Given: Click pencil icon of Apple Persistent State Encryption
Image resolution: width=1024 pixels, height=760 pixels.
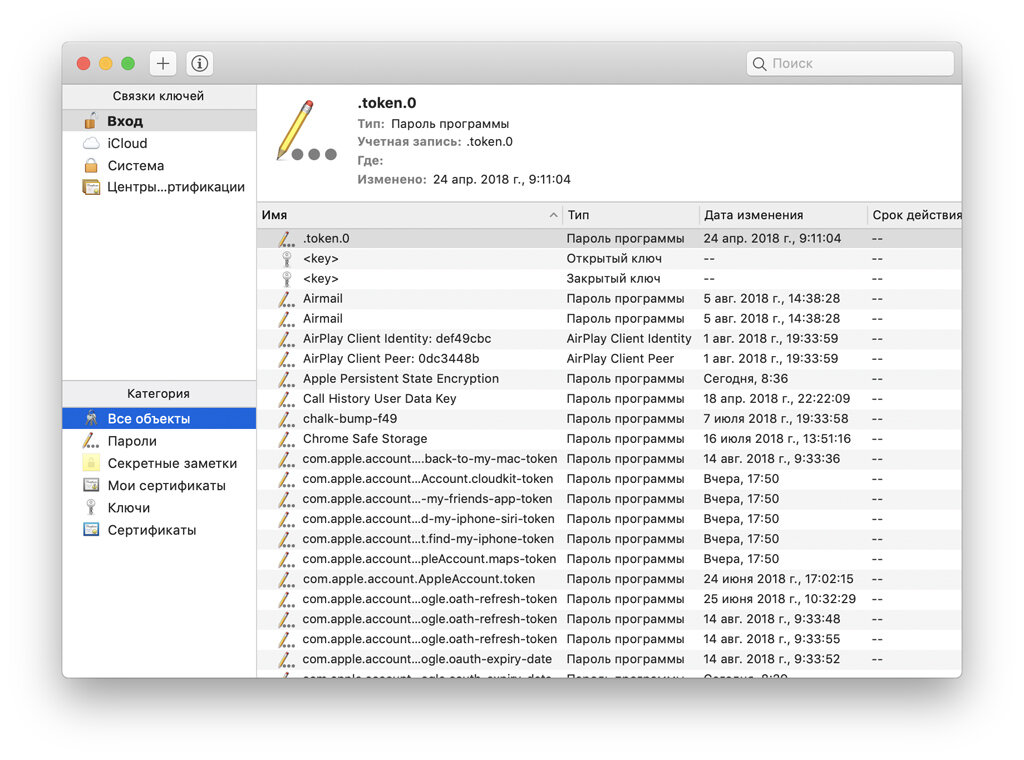Looking at the screenshot, I should [286, 379].
